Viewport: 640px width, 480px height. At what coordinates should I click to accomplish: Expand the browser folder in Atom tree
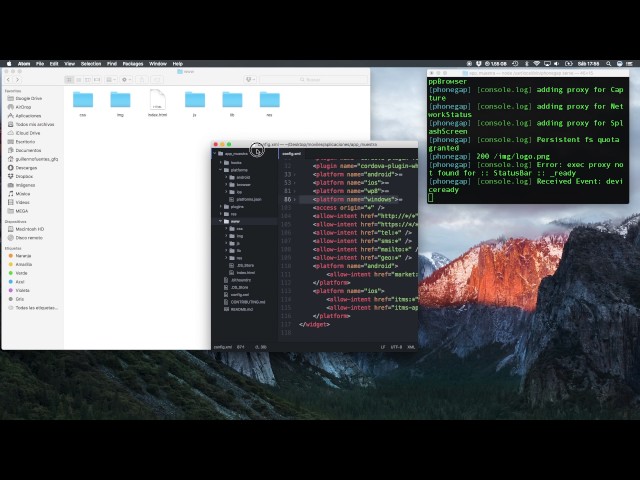coord(227,184)
